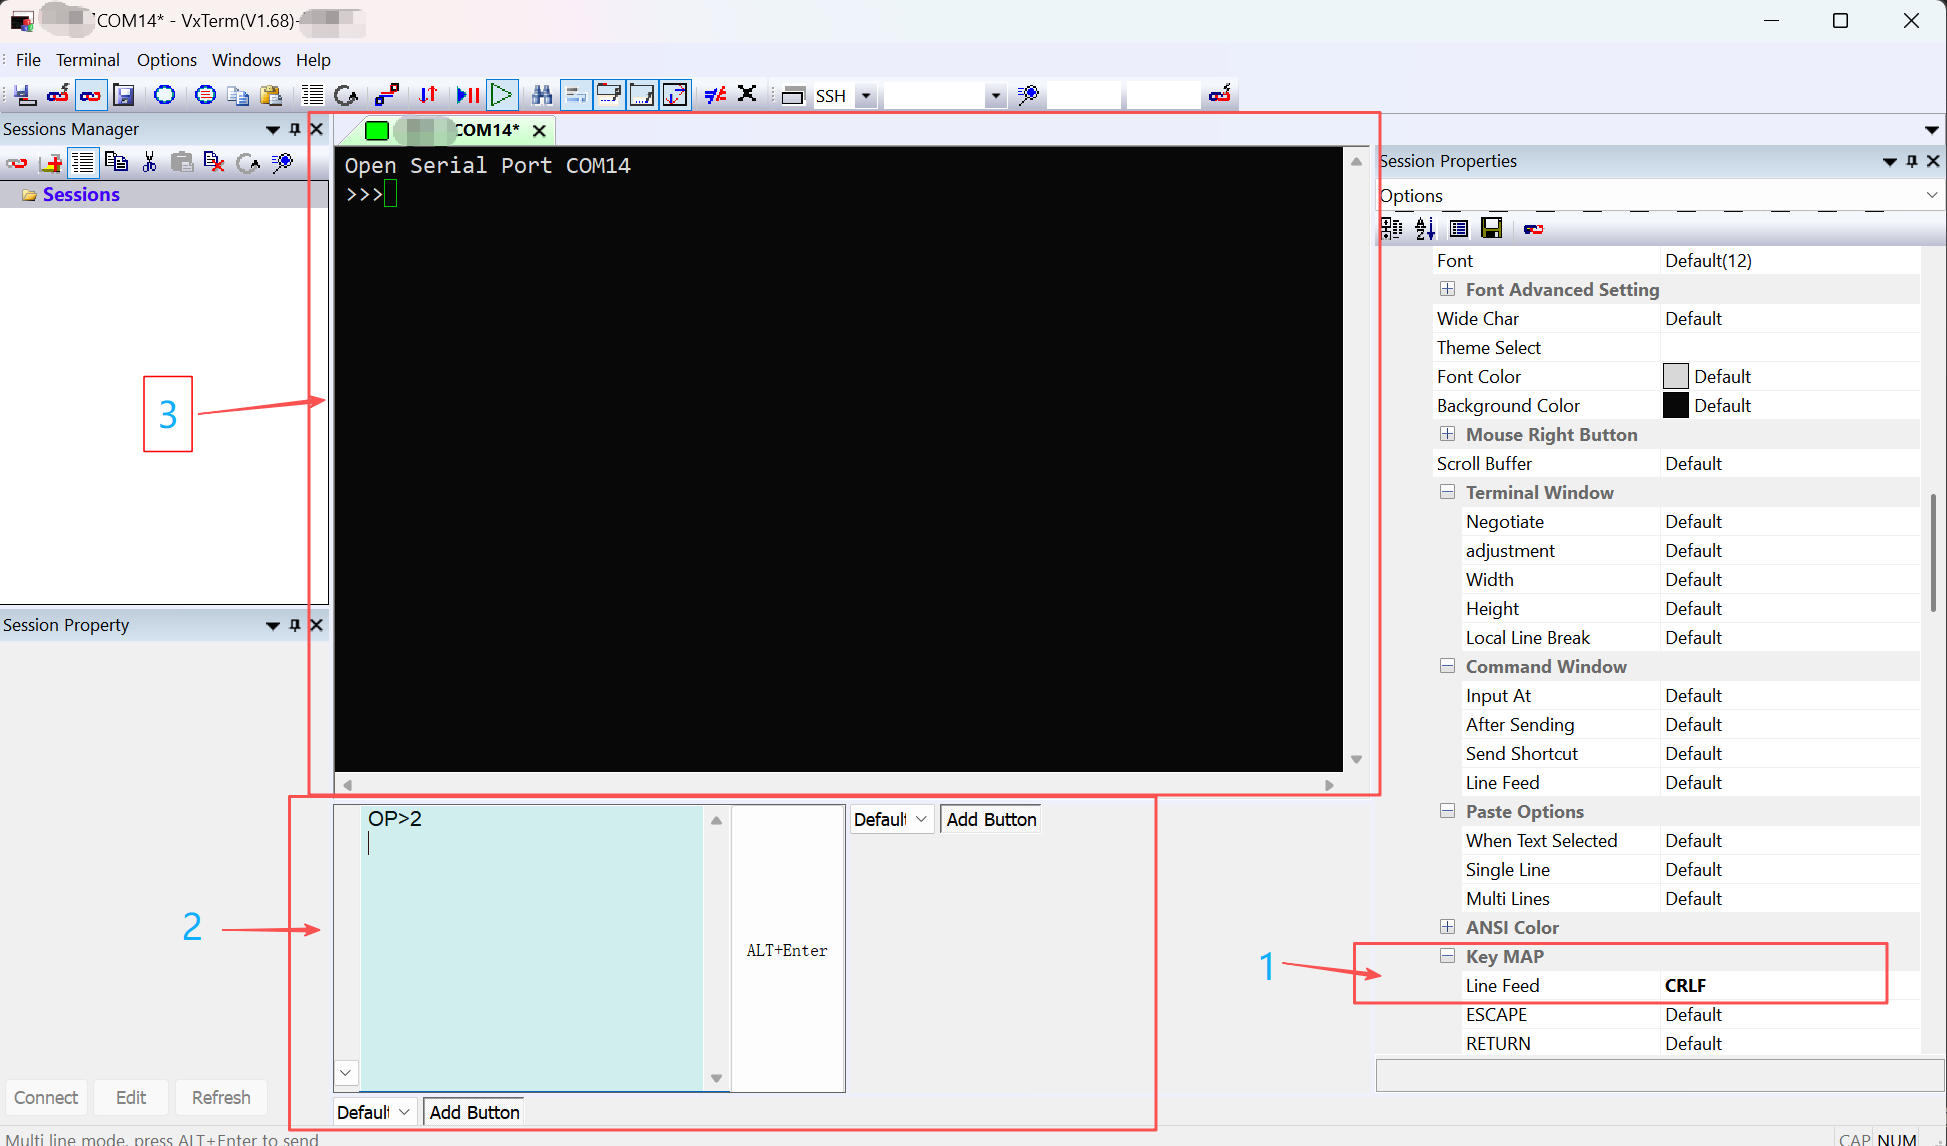Click Add Button beside the ALT+Enter box
Screen dimensions: 1947x1146
990,819
